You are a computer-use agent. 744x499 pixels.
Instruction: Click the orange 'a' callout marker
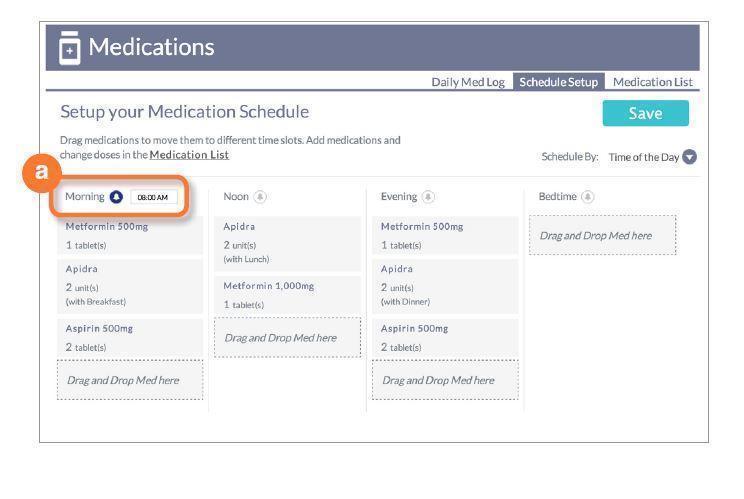(x=41, y=172)
